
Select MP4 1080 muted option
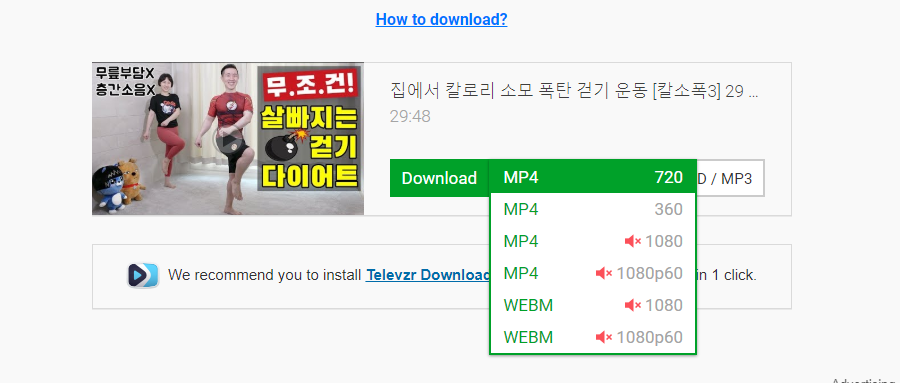tap(593, 241)
